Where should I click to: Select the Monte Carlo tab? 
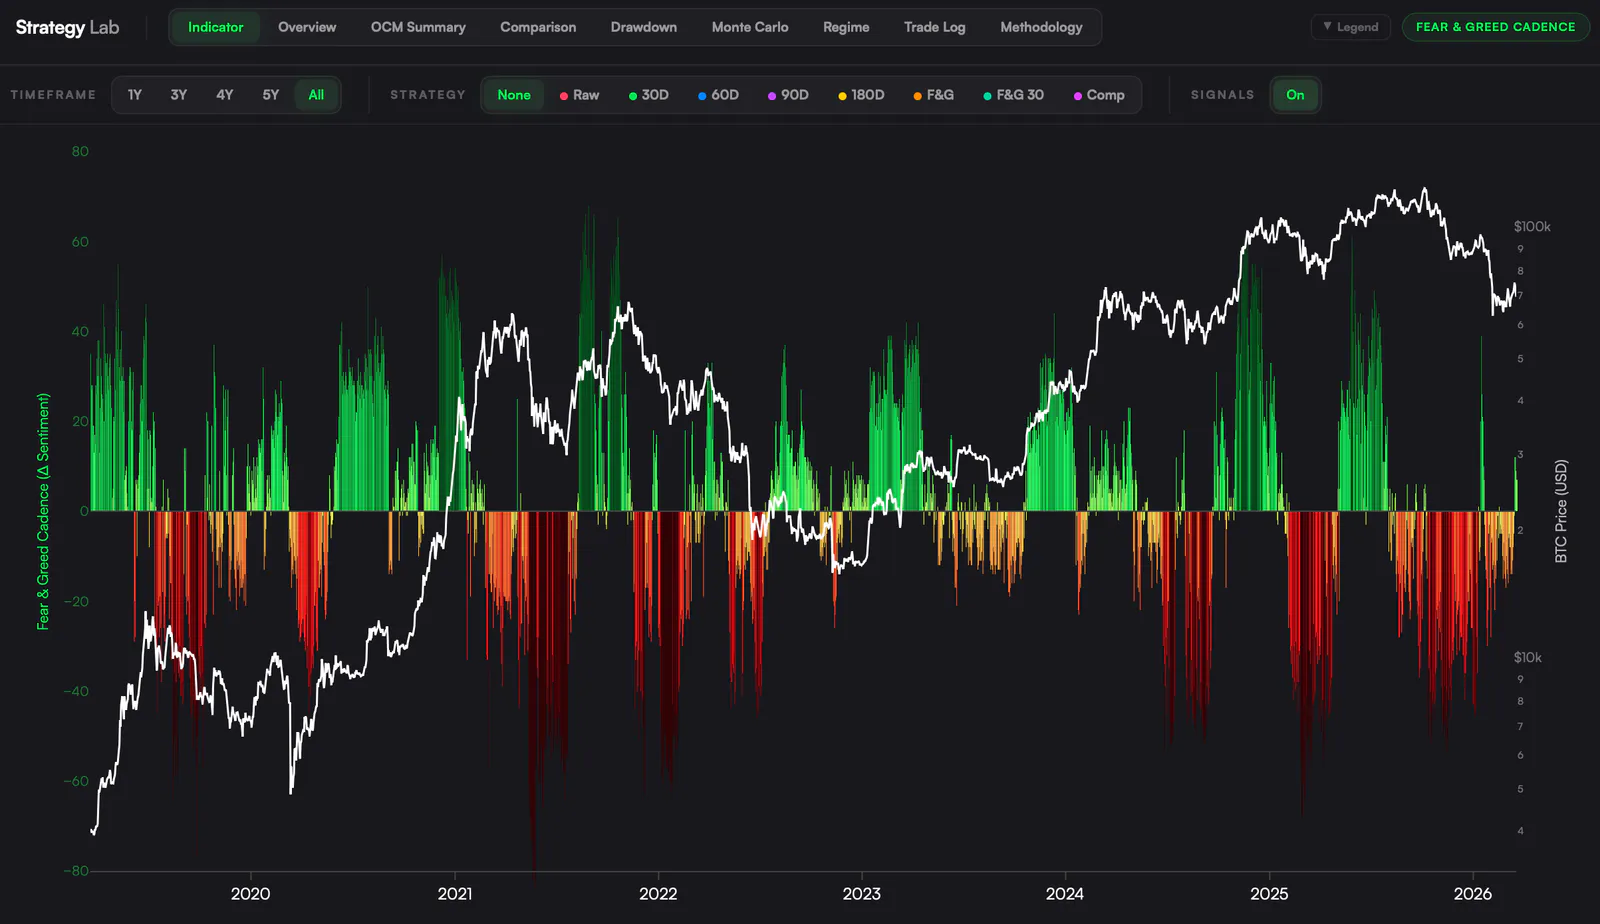[750, 27]
